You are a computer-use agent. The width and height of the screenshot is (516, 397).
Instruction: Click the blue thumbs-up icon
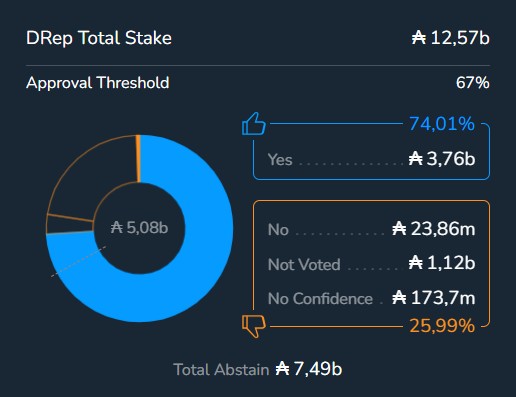(254, 124)
